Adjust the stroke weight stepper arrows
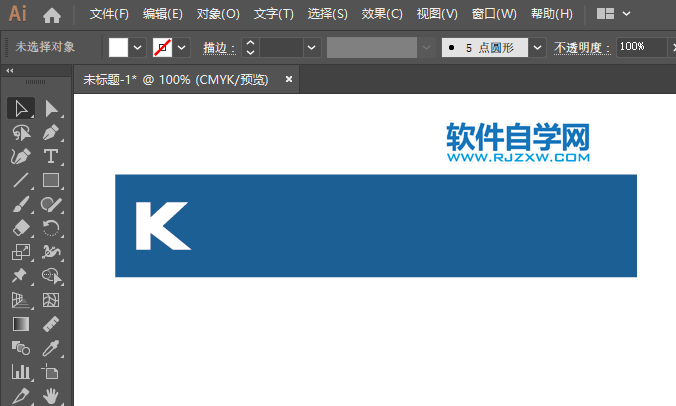The height and width of the screenshot is (406, 676). 250,47
